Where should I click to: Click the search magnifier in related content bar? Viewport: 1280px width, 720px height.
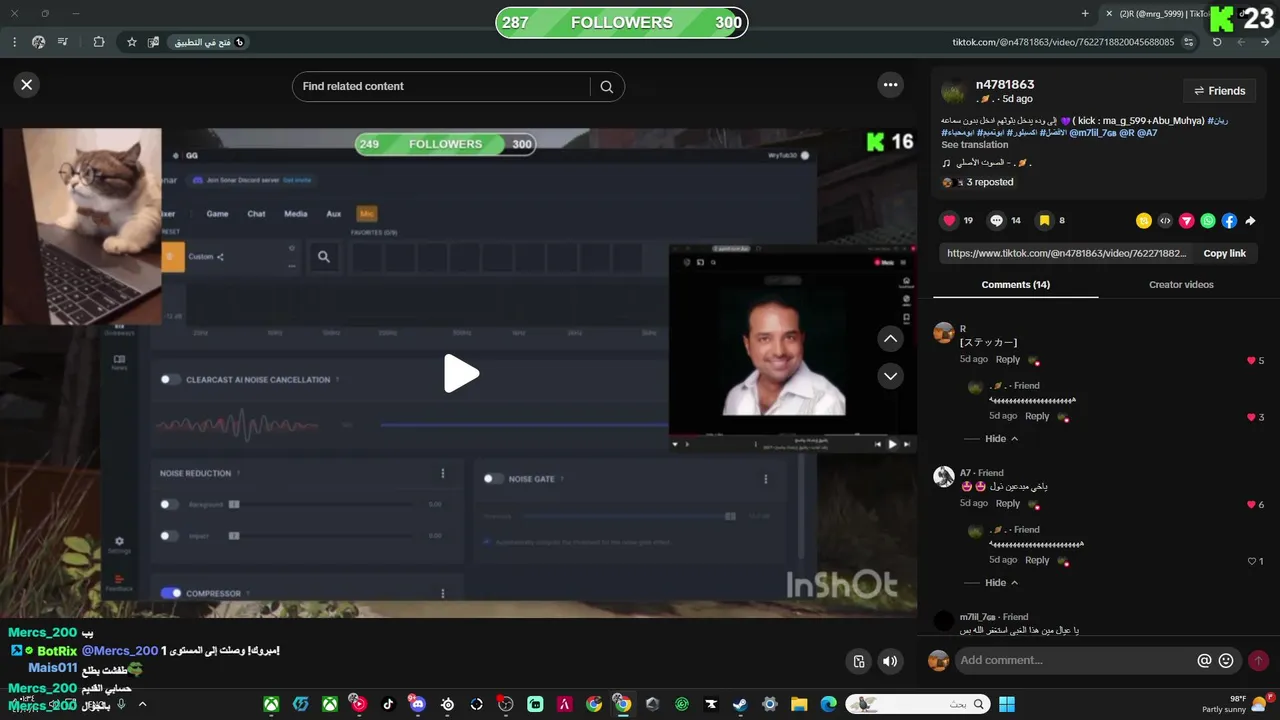click(606, 87)
